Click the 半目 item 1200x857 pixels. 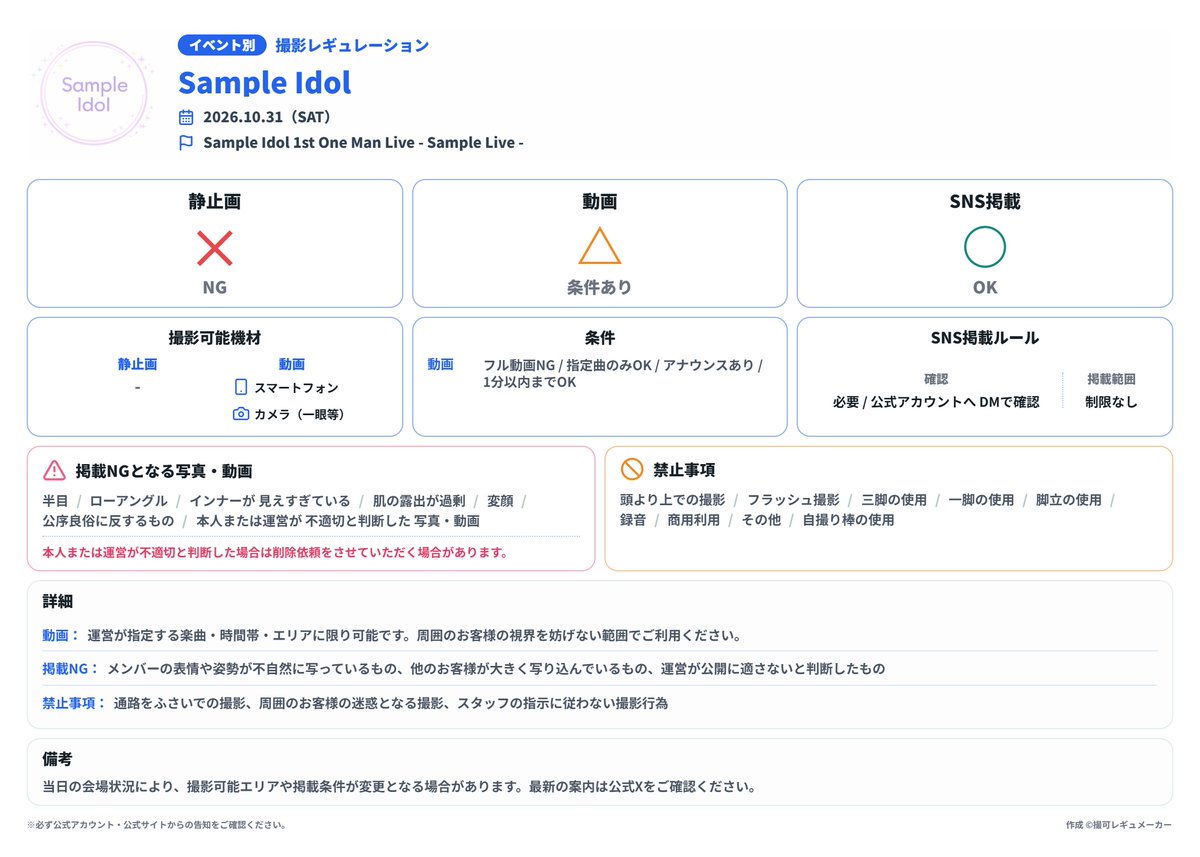tap(55, 500)
